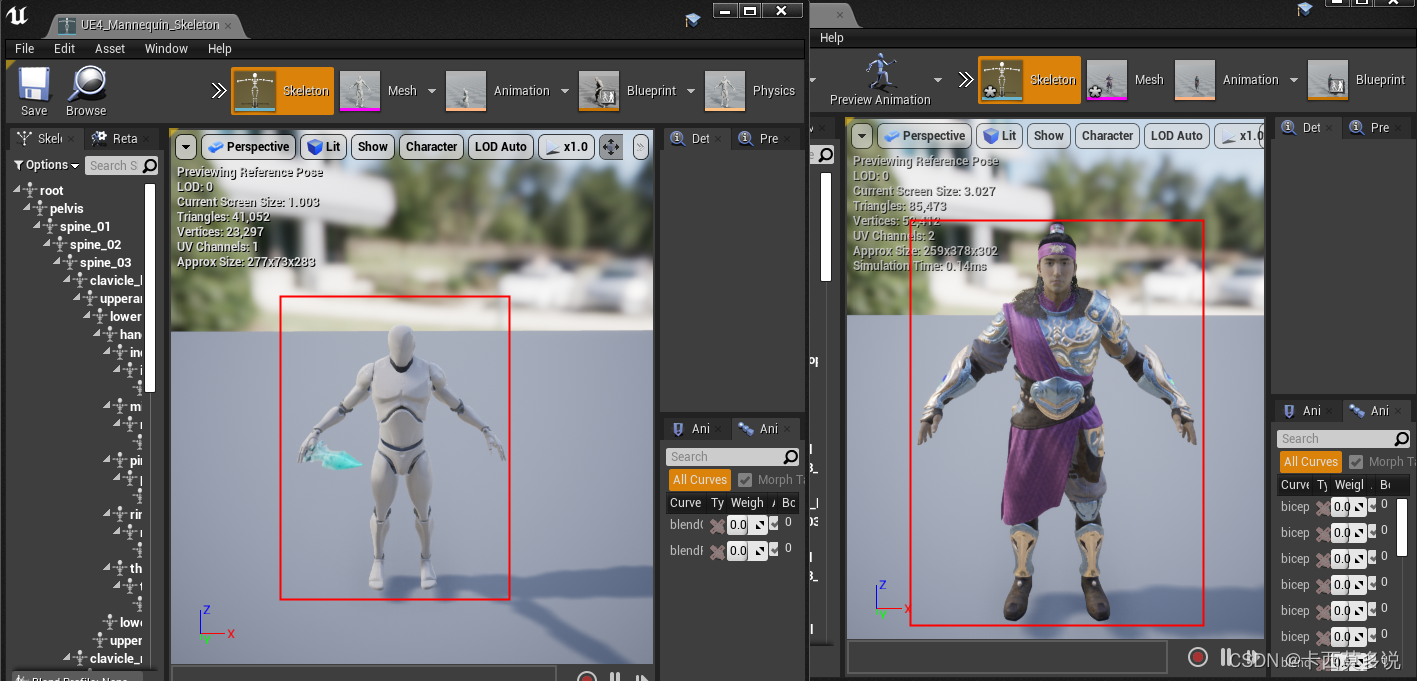Viewport: 1417px width, 681px height.
Task: Click the translate gizmo icon in left viewport toolbar
Action: coord(610,147)
